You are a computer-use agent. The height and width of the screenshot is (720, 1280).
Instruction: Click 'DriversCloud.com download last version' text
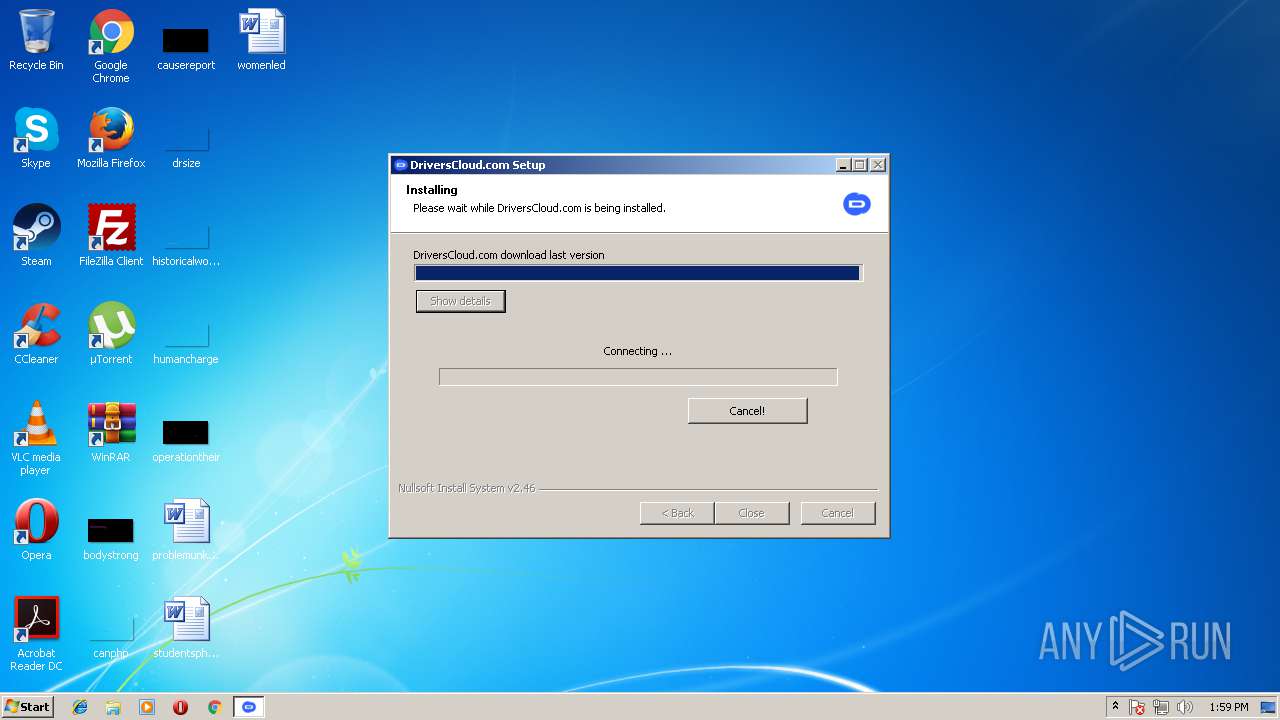click(x=508, y=255)
